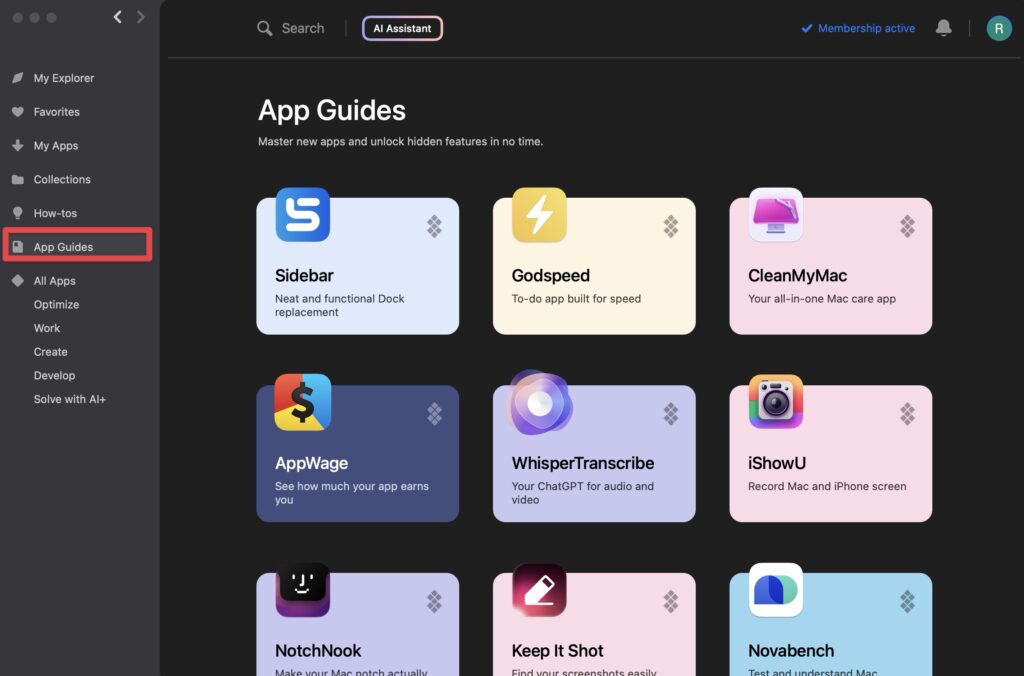Click 'Your all-in-one Mac care app' text
This screenshot has width=1024, height=676.
click(x=822, y=298)
